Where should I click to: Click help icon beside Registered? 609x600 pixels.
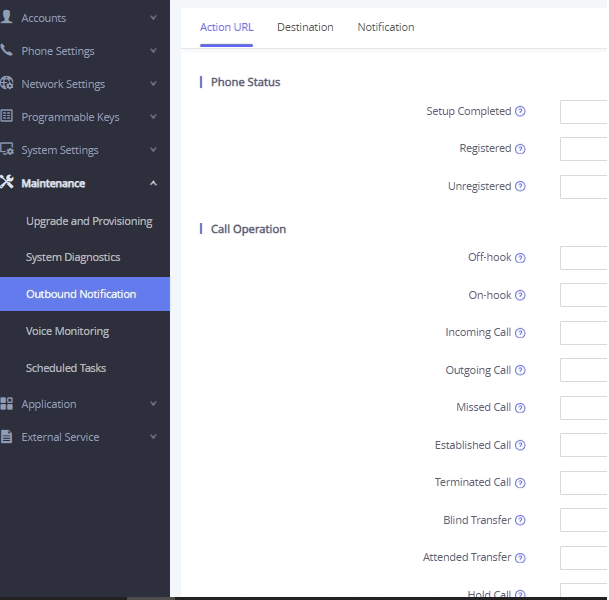[x=520, y=149]
